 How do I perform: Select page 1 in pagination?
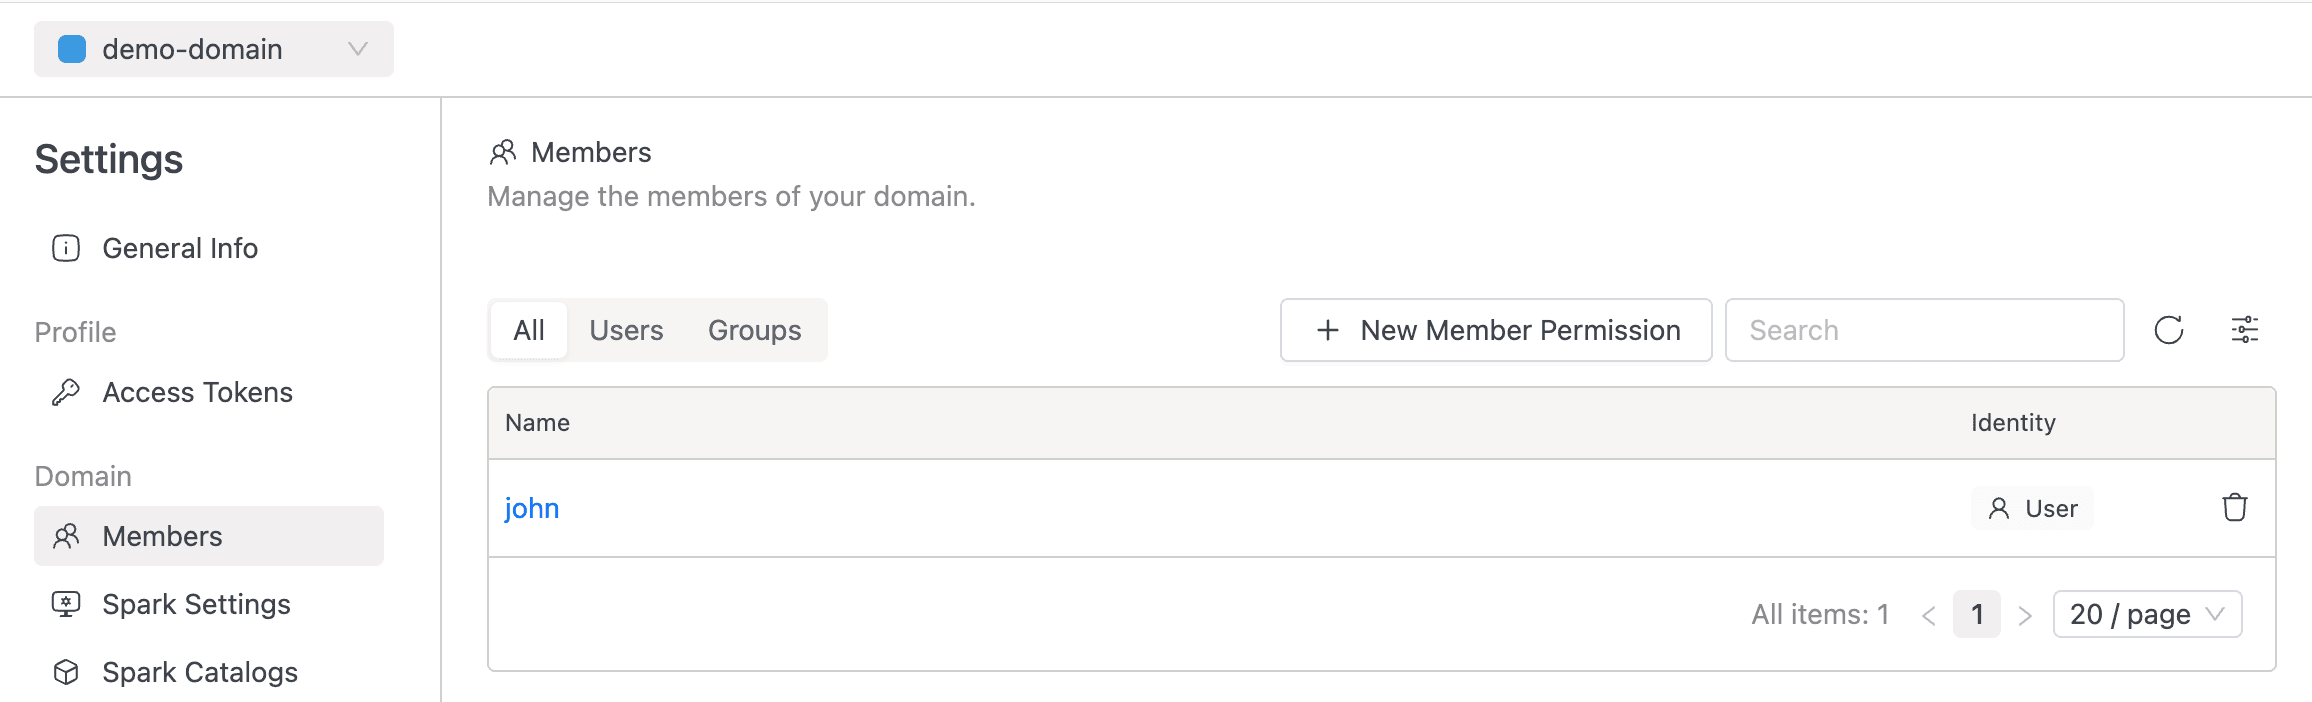(1977, 614)
